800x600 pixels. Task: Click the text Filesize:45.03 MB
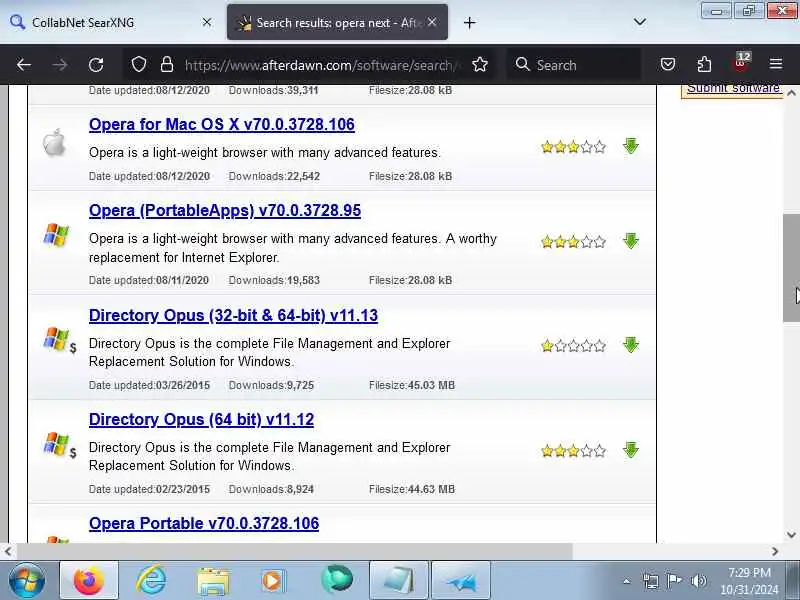click(x=412, y=385)
